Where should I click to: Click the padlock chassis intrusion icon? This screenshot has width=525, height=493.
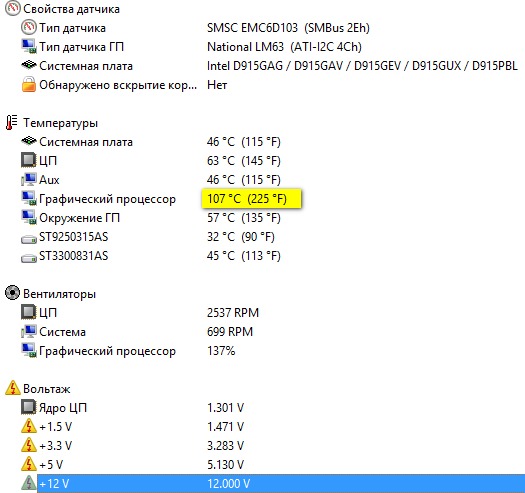coord(28,84)
